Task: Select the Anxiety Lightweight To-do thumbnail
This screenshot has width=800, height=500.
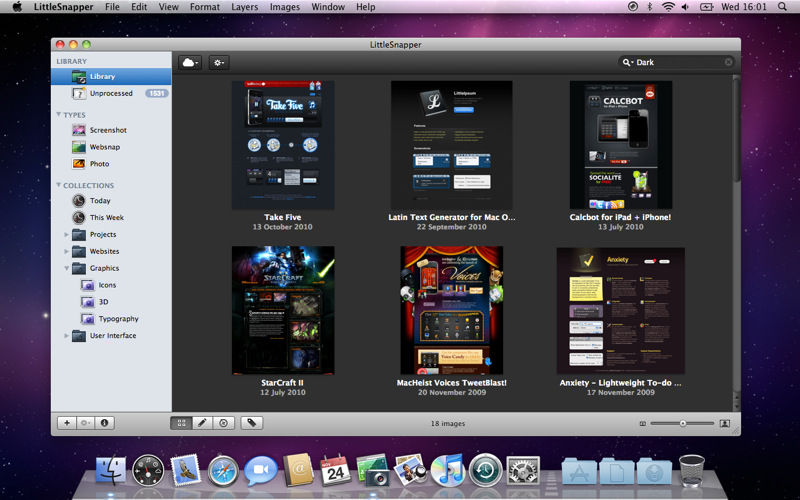Action: (x=620, y=311)
